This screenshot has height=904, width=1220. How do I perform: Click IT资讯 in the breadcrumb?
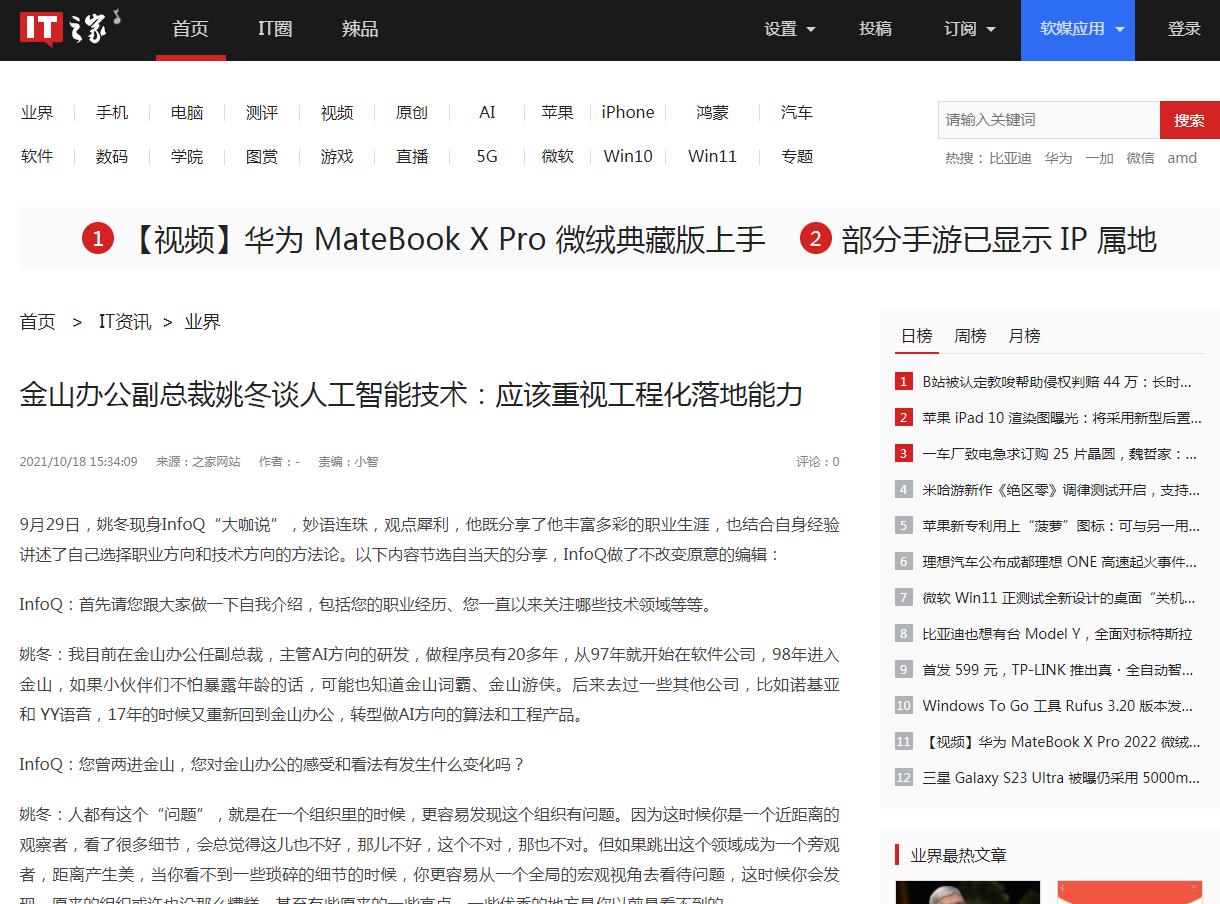(x=125, y=322)
